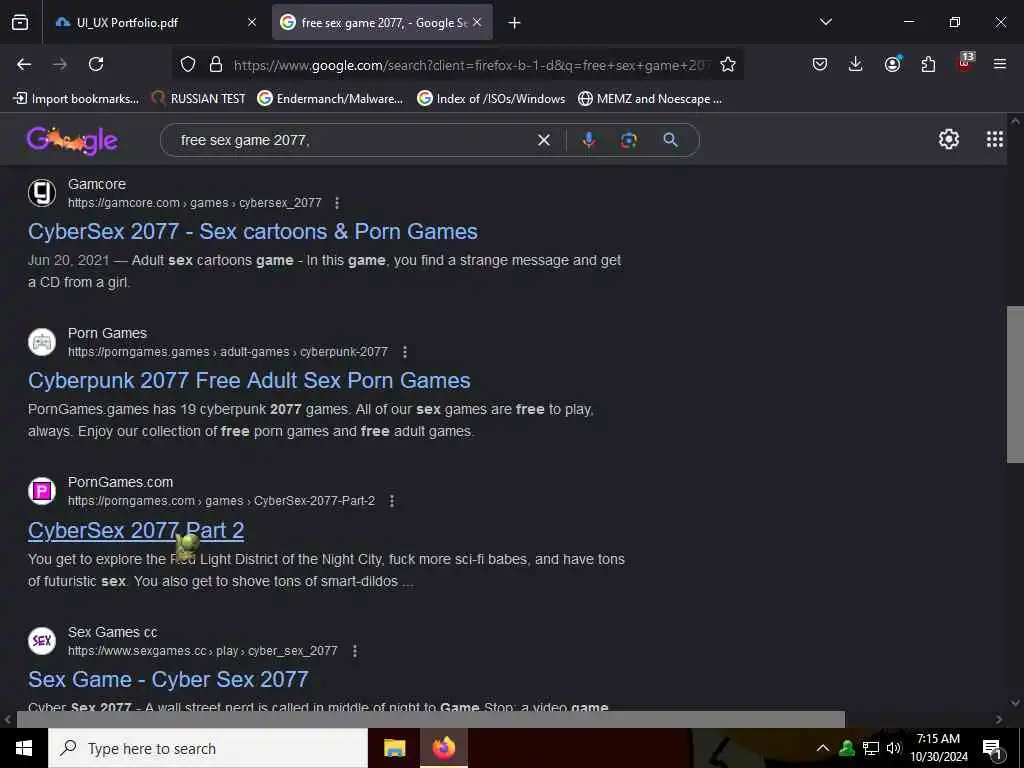Submit search with magnifier icon
This screenshot has width=1024, height=768.
(x=671, y=140)
